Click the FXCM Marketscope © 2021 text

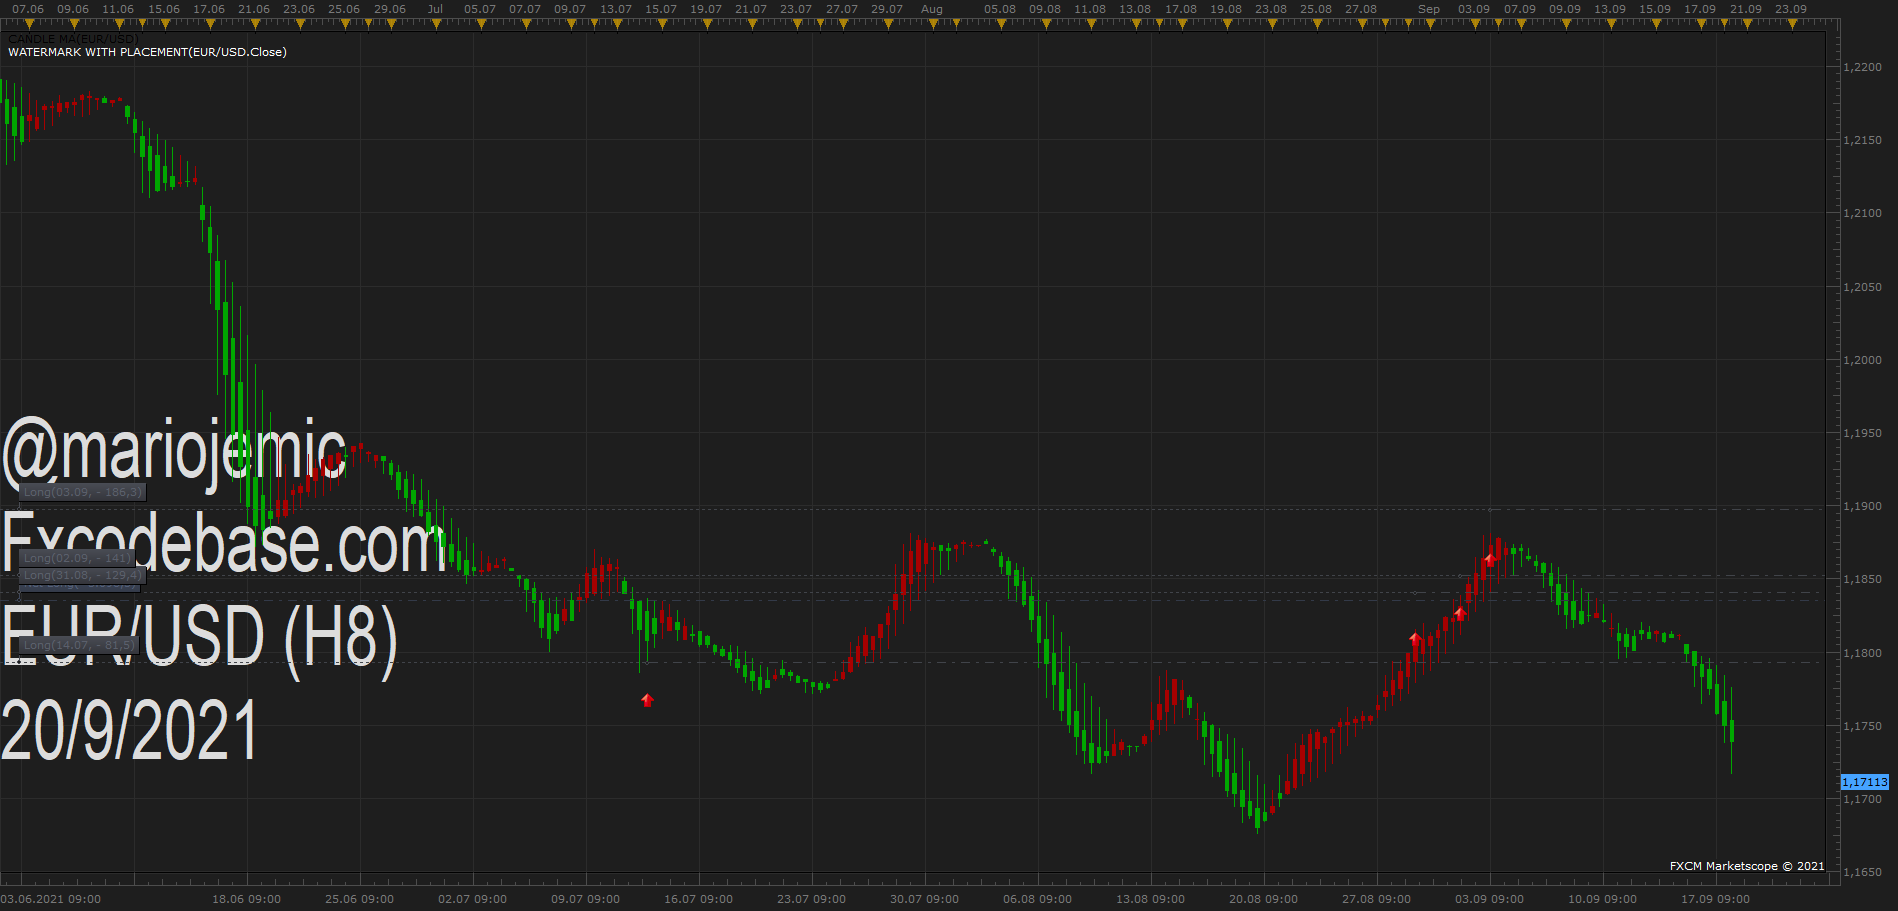coord(1747,866)
